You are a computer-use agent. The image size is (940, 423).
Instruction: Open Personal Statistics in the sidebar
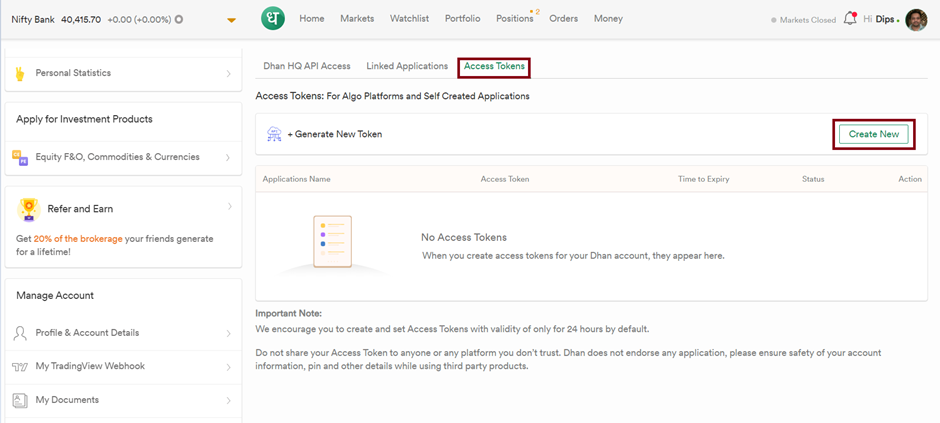(x=123, y=73)
